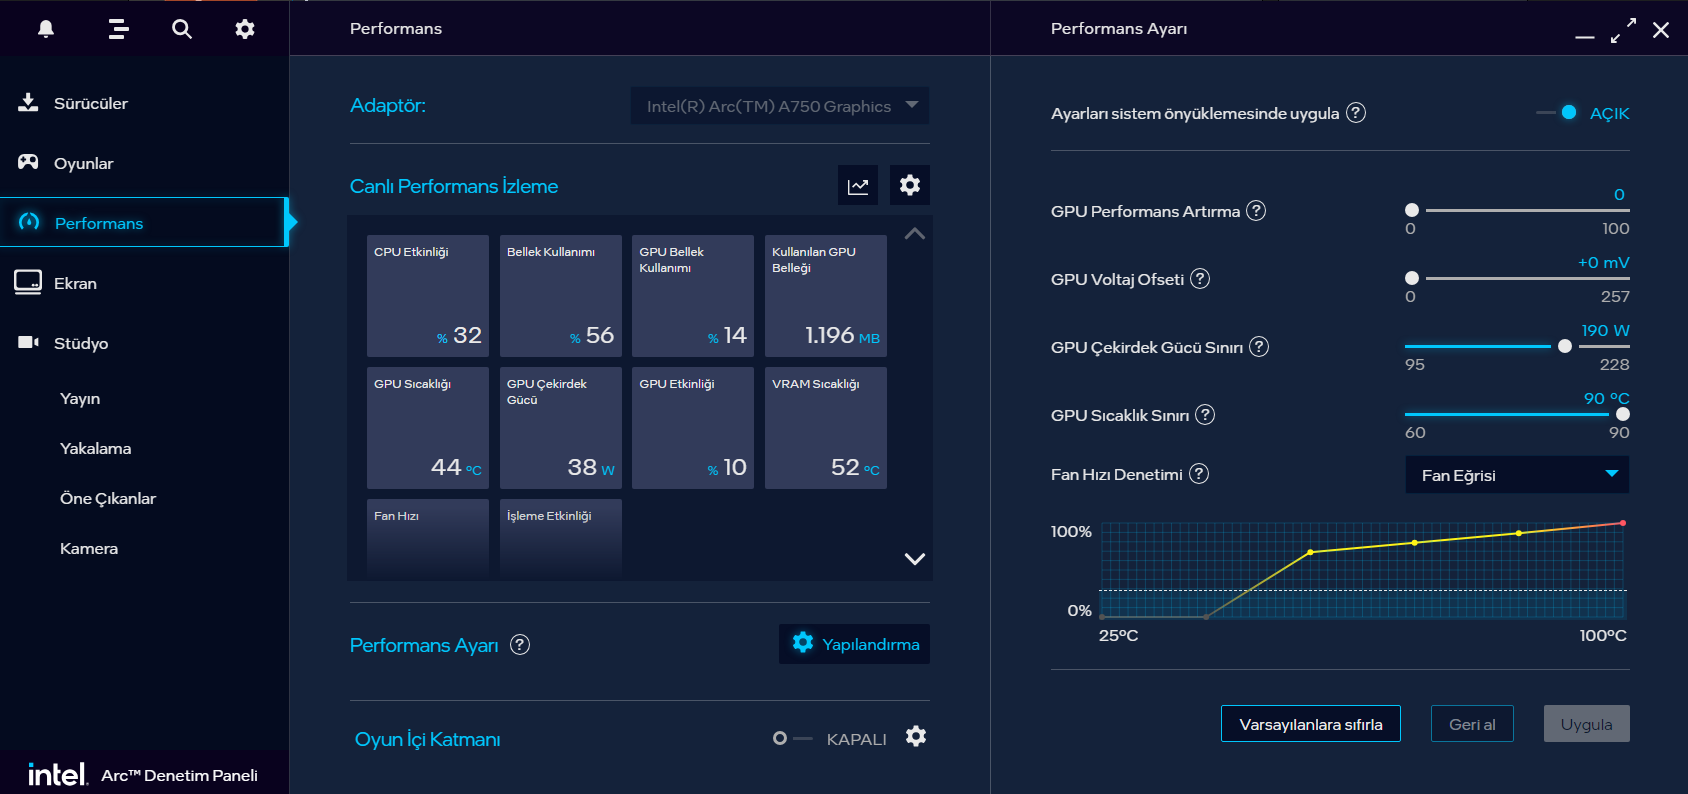Click the Ekran monitor icon
1688x794 pixels.
pos(28,282)
